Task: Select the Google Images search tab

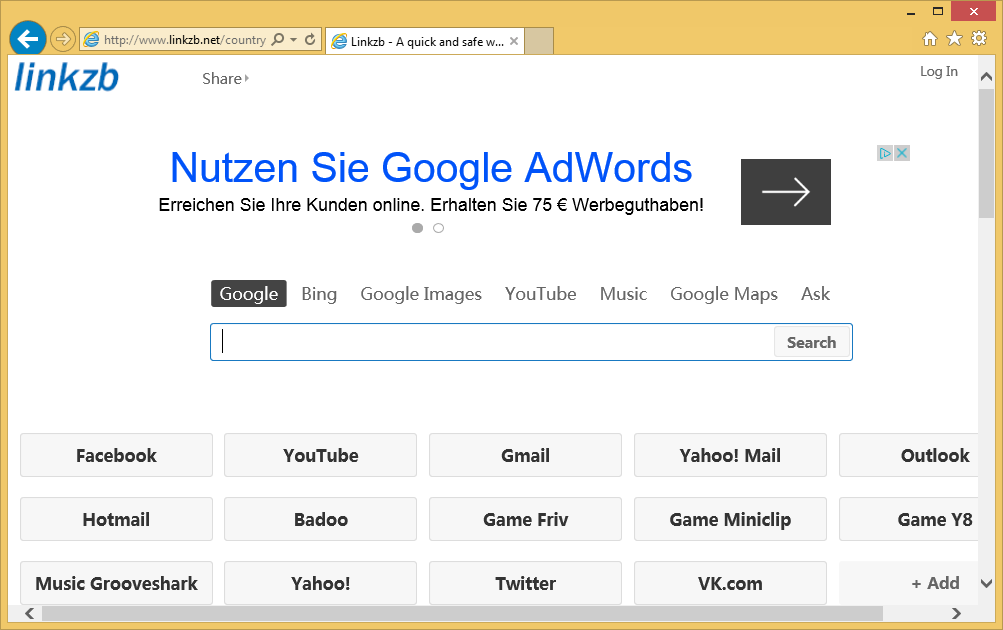Action: [421, 294]
